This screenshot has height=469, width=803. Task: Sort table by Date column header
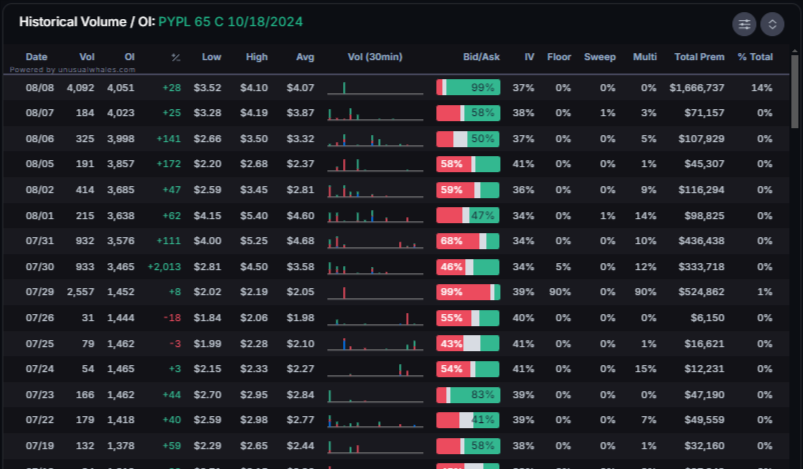pos(36,57)
